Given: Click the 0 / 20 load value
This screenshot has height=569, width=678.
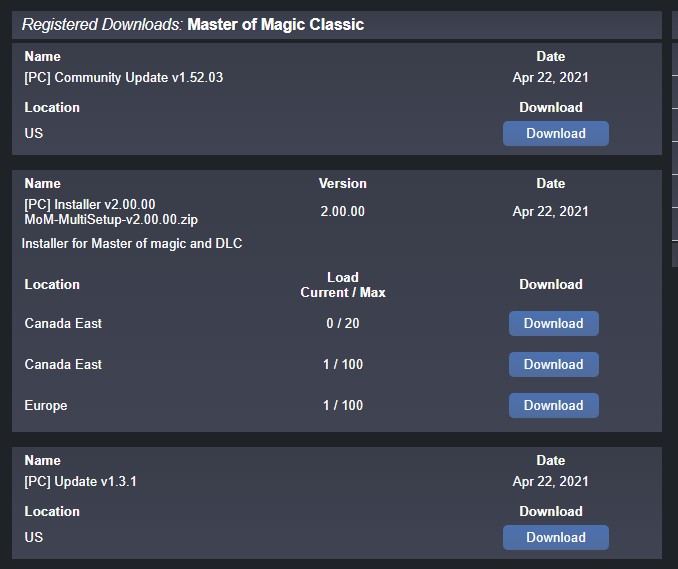Looking at the screenshot, I should point(342,324).
